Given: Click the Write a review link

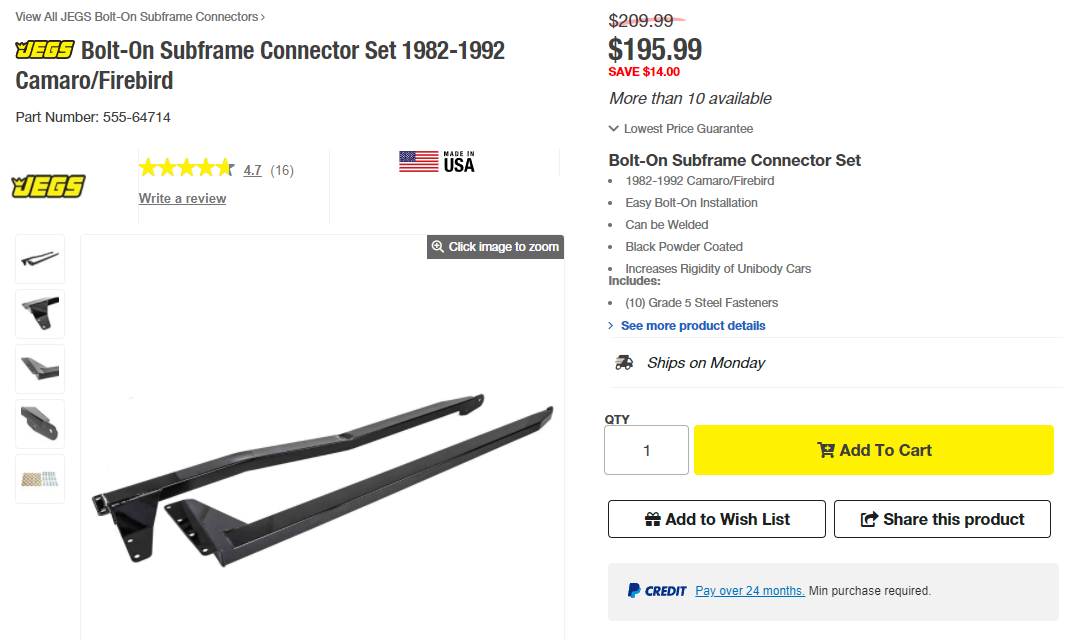Looking at the screenshot, I should (x=182, y=198).
